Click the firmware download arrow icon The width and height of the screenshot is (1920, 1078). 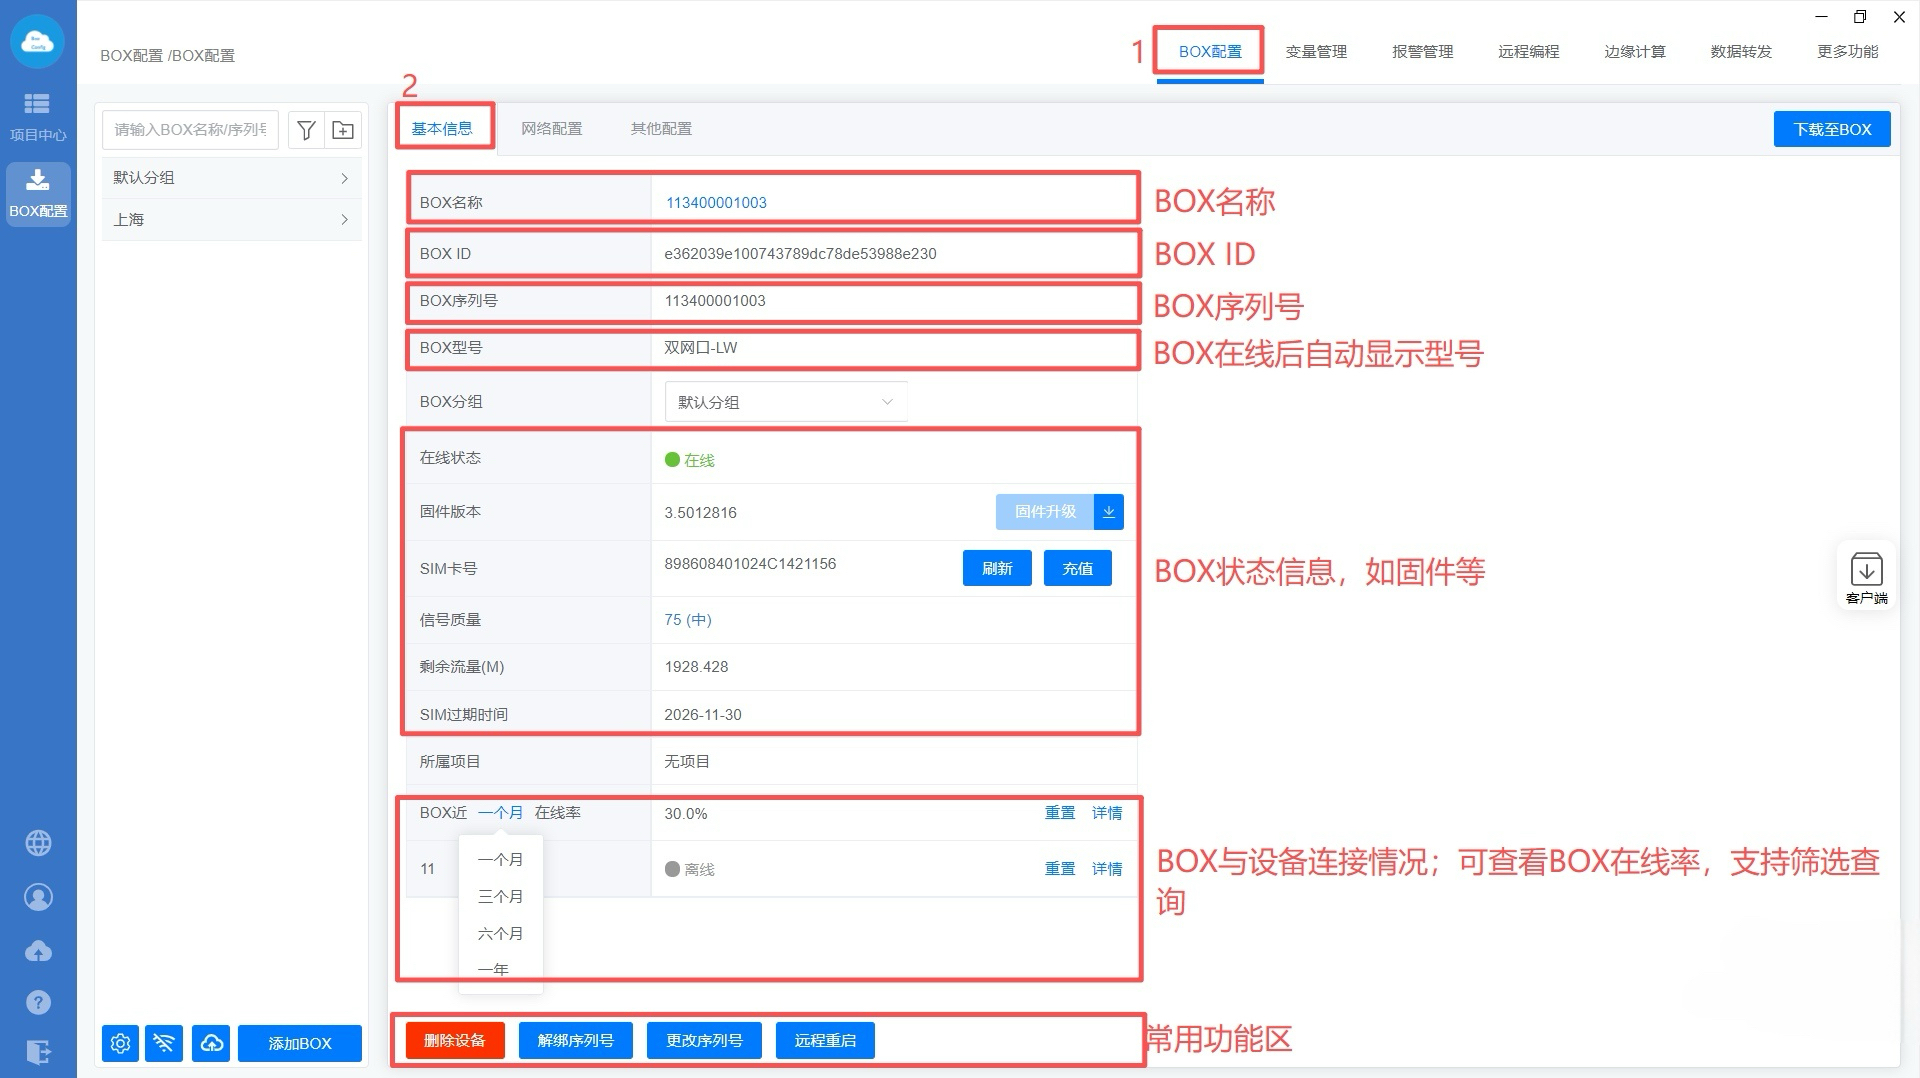(x=1109, y=512)
